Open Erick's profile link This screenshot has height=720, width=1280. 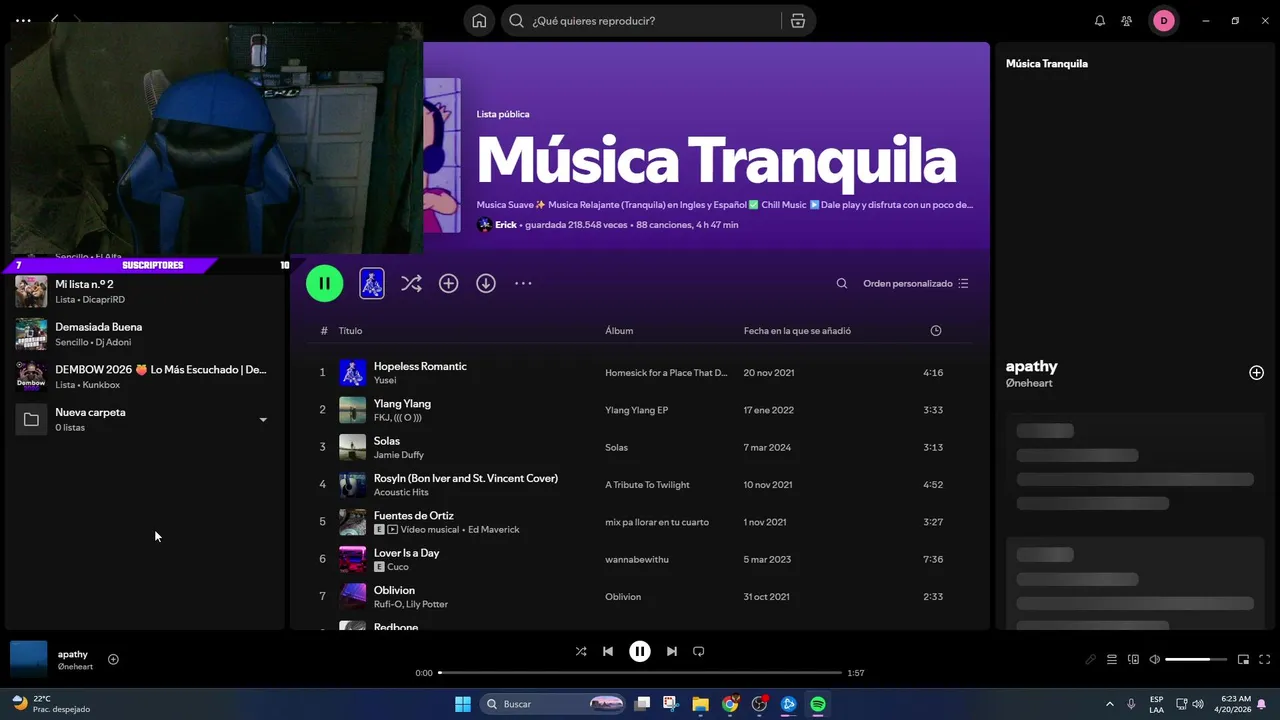(506, 225)
